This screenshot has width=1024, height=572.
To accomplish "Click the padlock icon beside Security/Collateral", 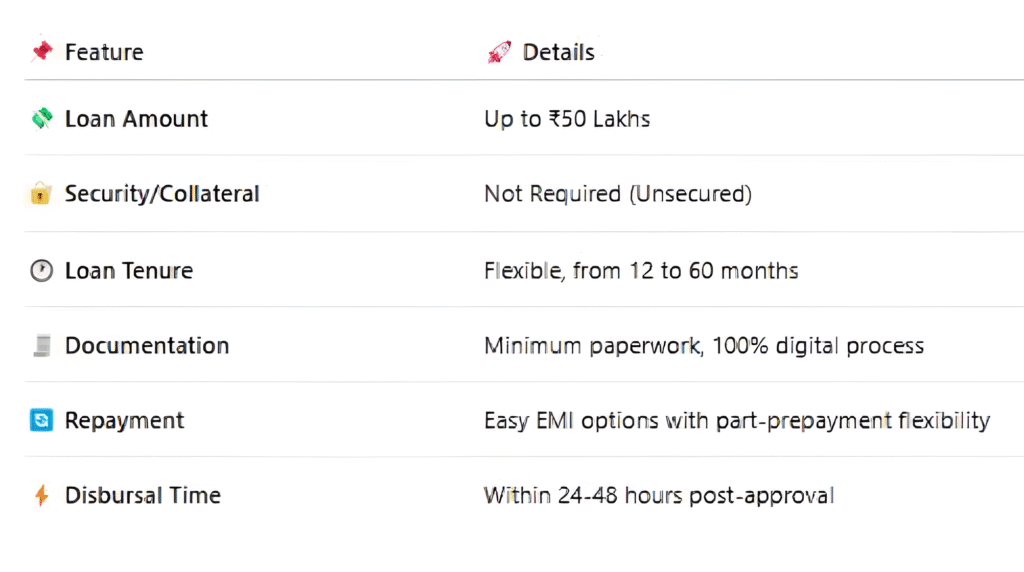I will coord(41,194).
